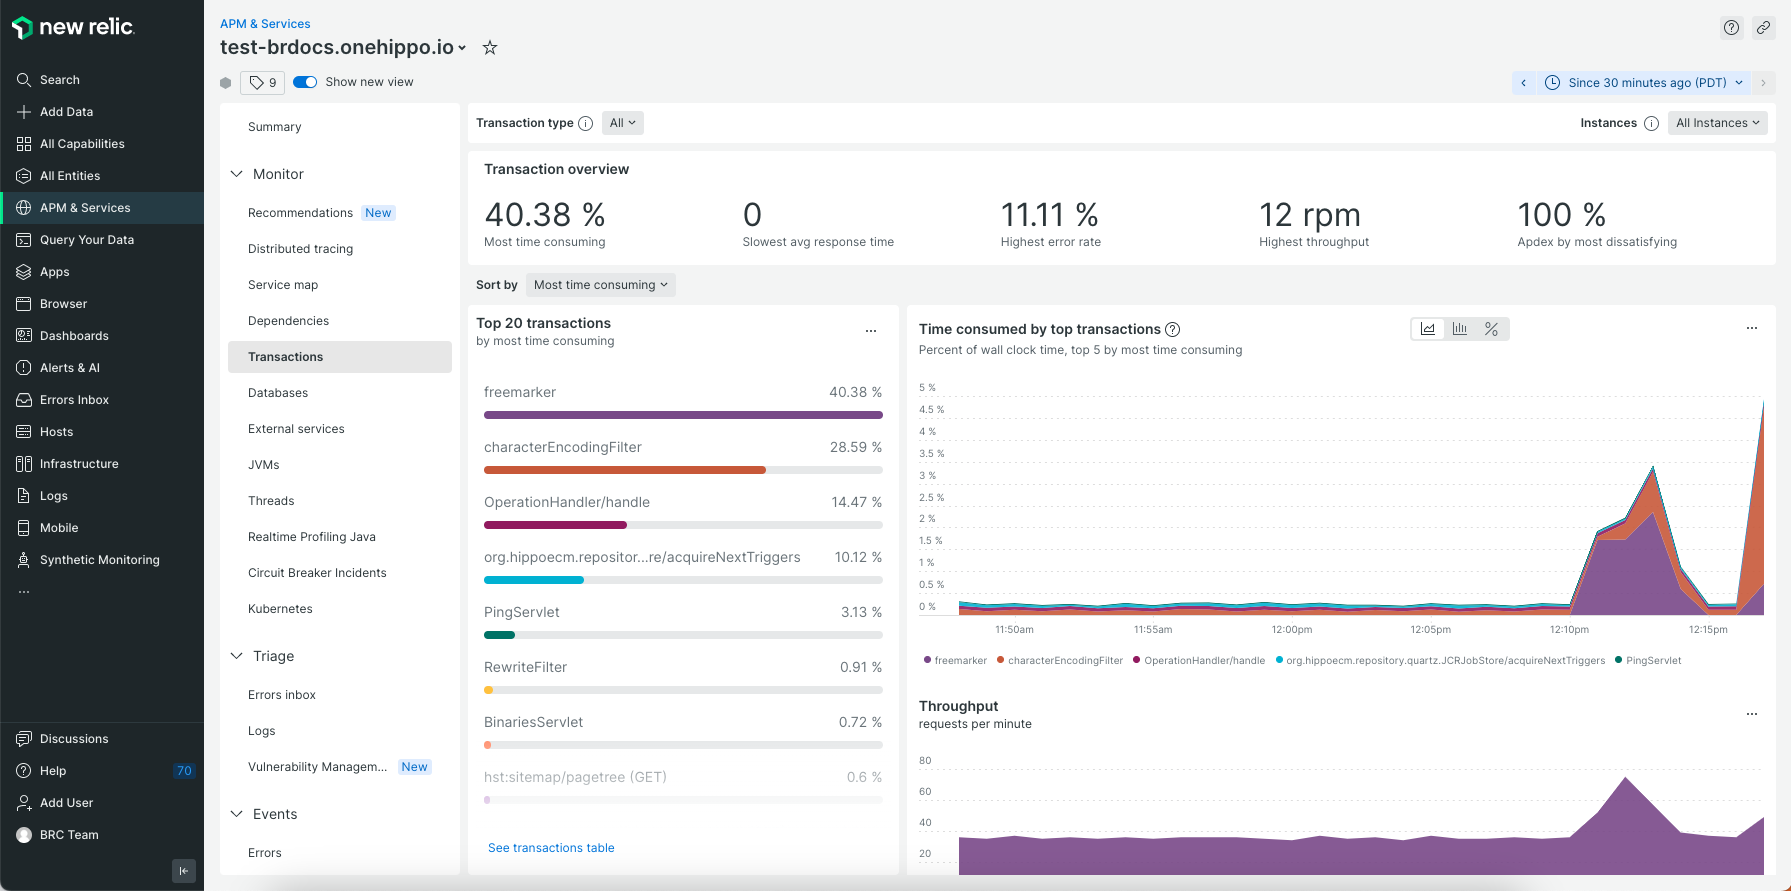Open tags button showing 9
1791x891 pixels.
(x=262, y=83)
